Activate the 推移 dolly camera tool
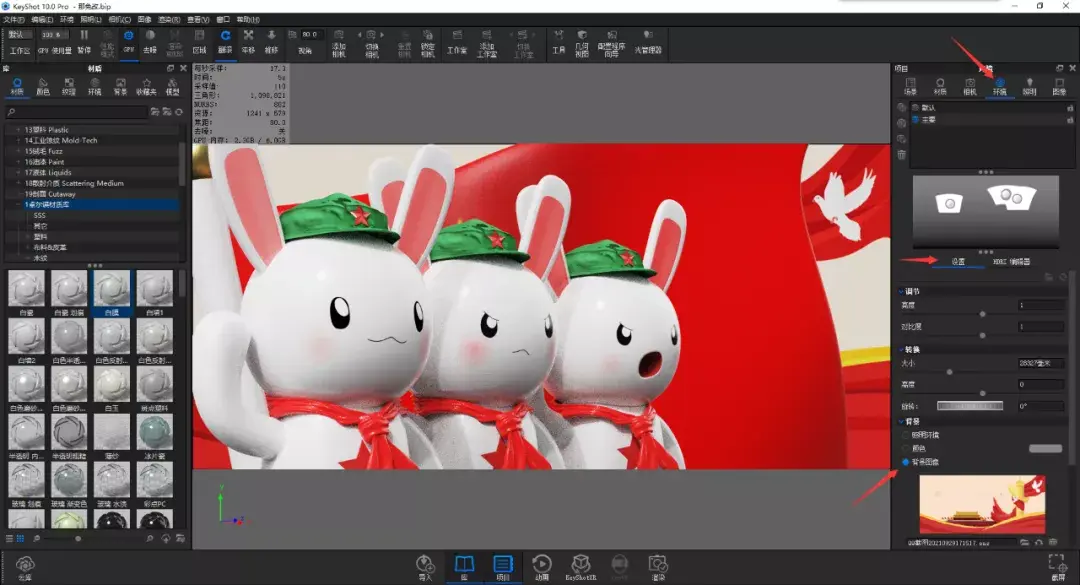Screen dimensions: 1080x585 click(x=271, y=41)
